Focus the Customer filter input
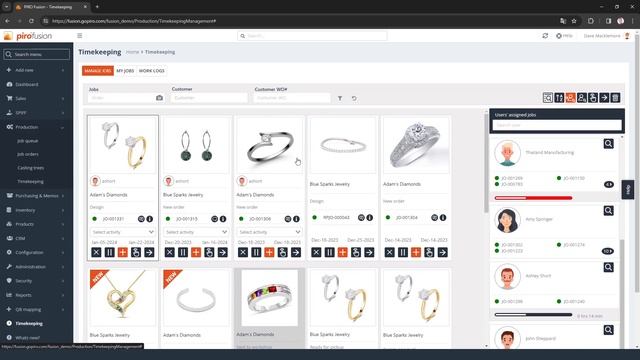The height and width of the screenshot is (360, 640). pos(209,98)
